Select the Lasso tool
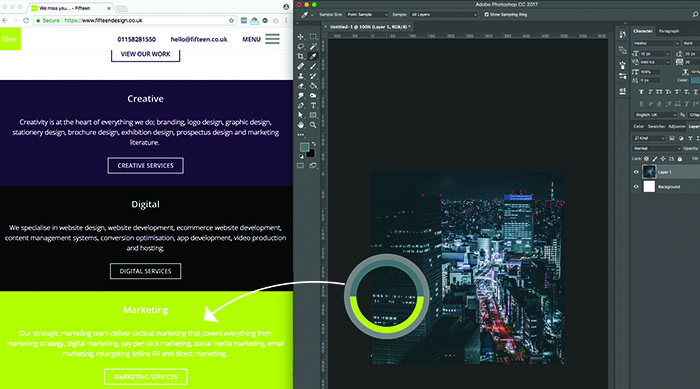Viewport: 700px width, 389px height. [x=301, y=46]
